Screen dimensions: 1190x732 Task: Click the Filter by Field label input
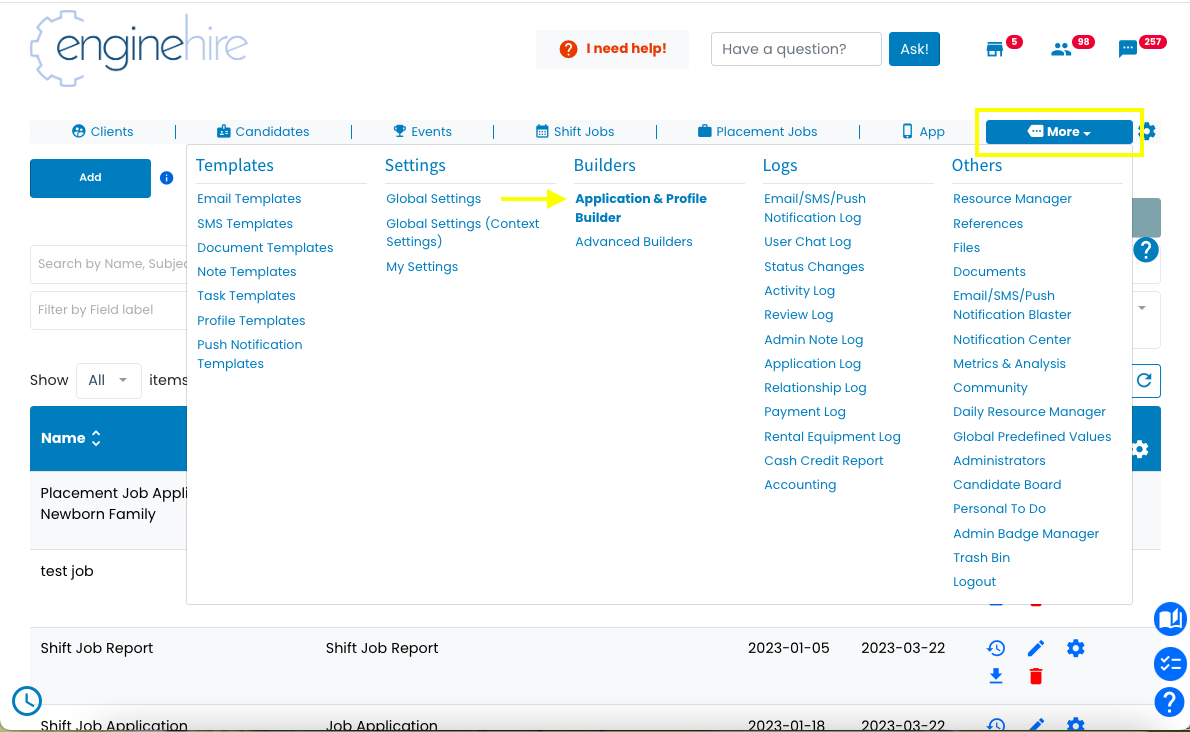click(109, 310)
